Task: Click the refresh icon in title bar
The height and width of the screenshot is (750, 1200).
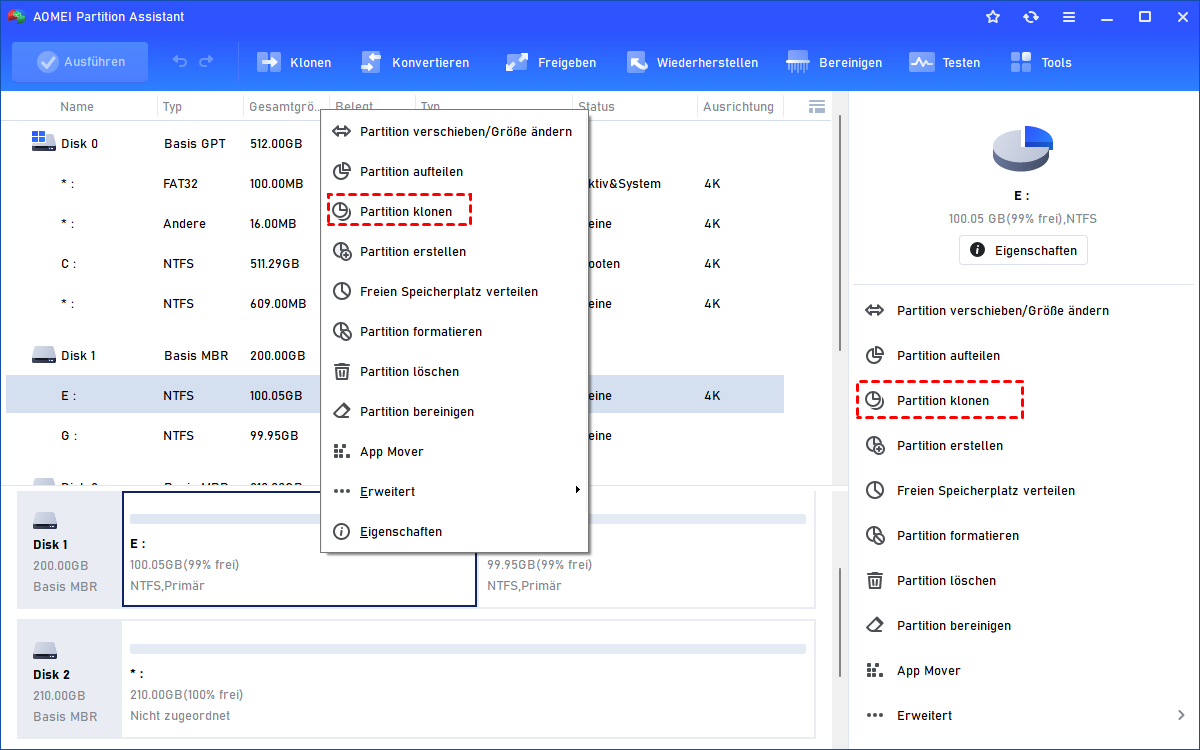Action: pyautogui.click(x=1031, y=17)
